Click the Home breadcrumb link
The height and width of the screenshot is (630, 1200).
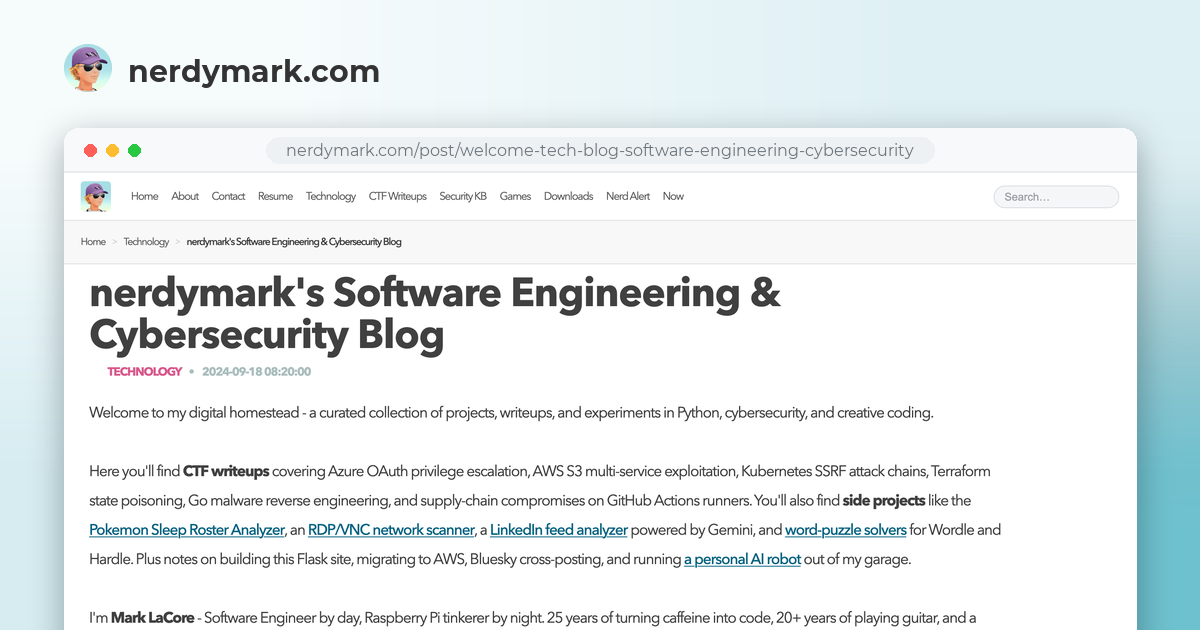click(x=93, y=242)
